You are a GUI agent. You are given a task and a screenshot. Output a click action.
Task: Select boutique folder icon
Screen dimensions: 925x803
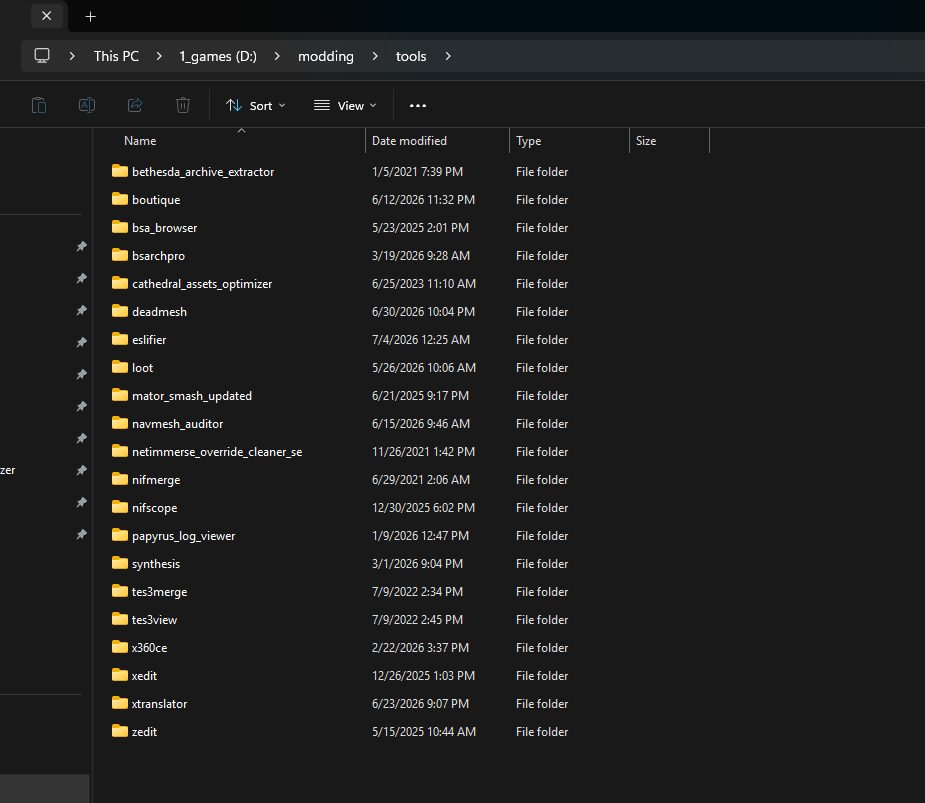tap(120, 199)
